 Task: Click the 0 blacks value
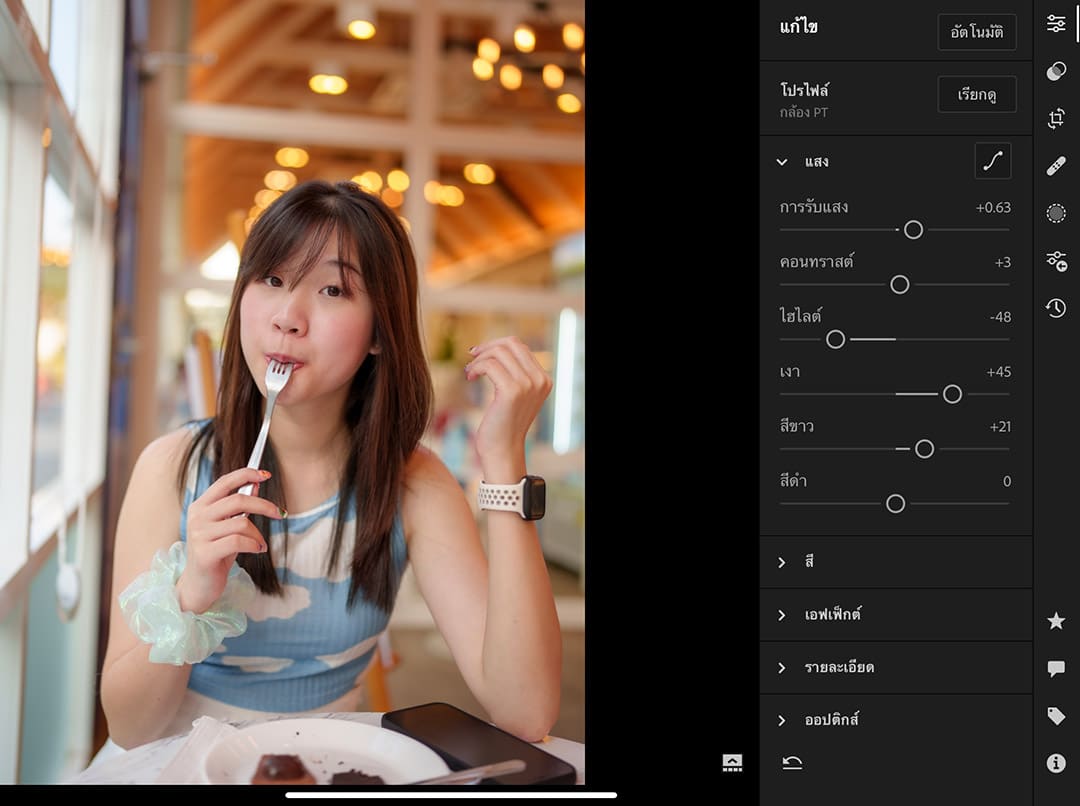1007,482
